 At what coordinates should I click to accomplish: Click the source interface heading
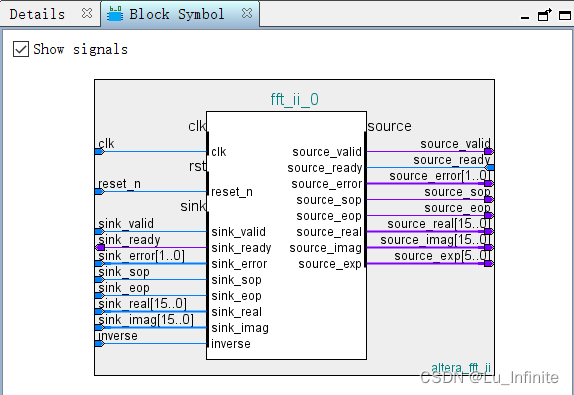click(x=390, y=126)
